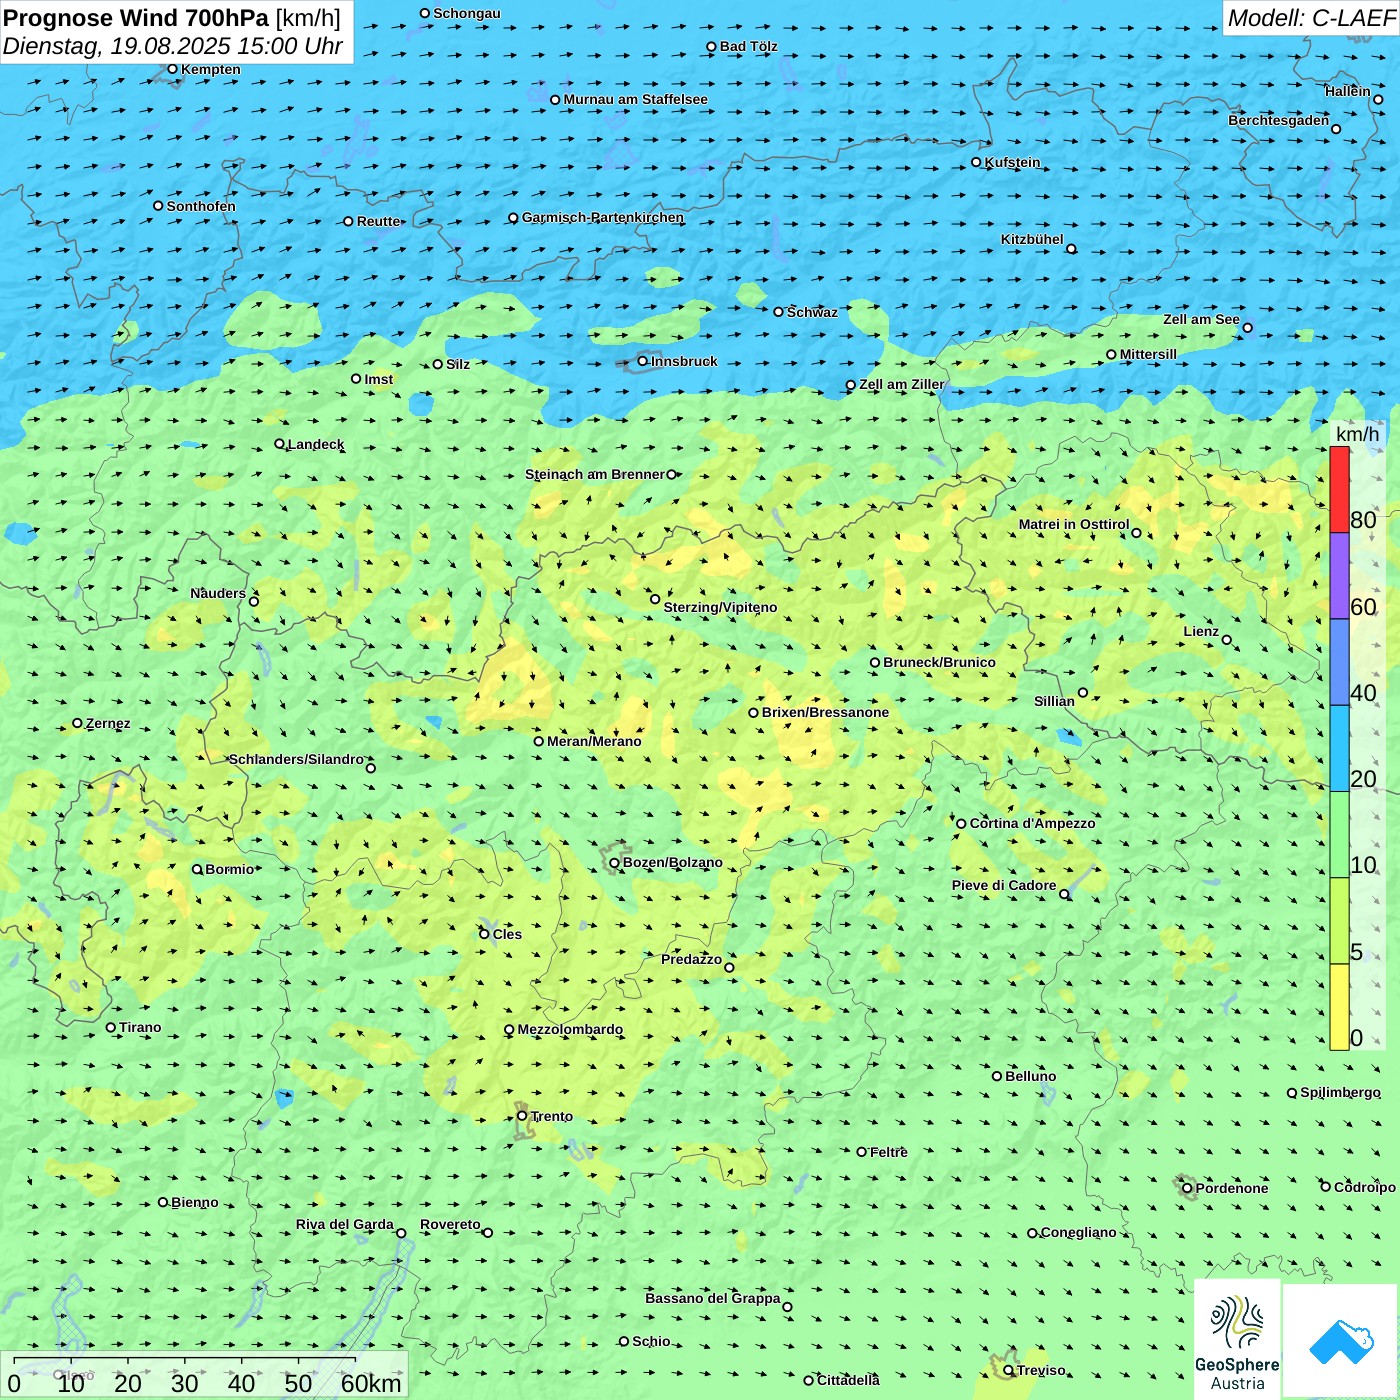1400x1400 pixels.
Task: Click the 'Steinach am Brenner' label
Action: pos(595,474)
